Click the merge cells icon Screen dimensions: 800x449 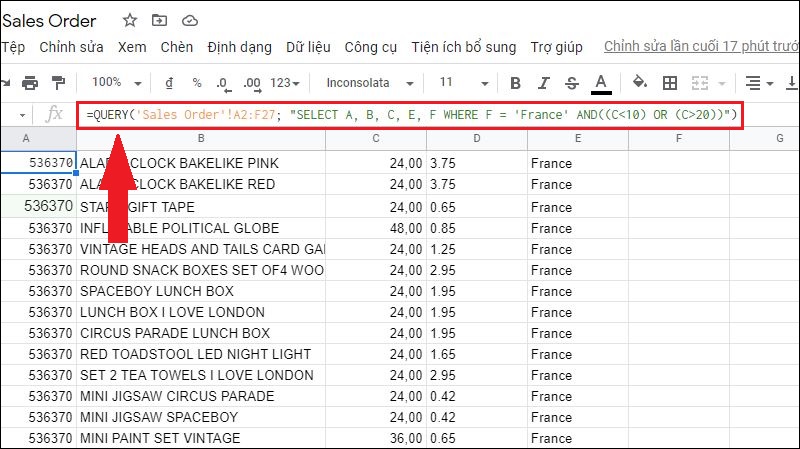pos(699,83)
